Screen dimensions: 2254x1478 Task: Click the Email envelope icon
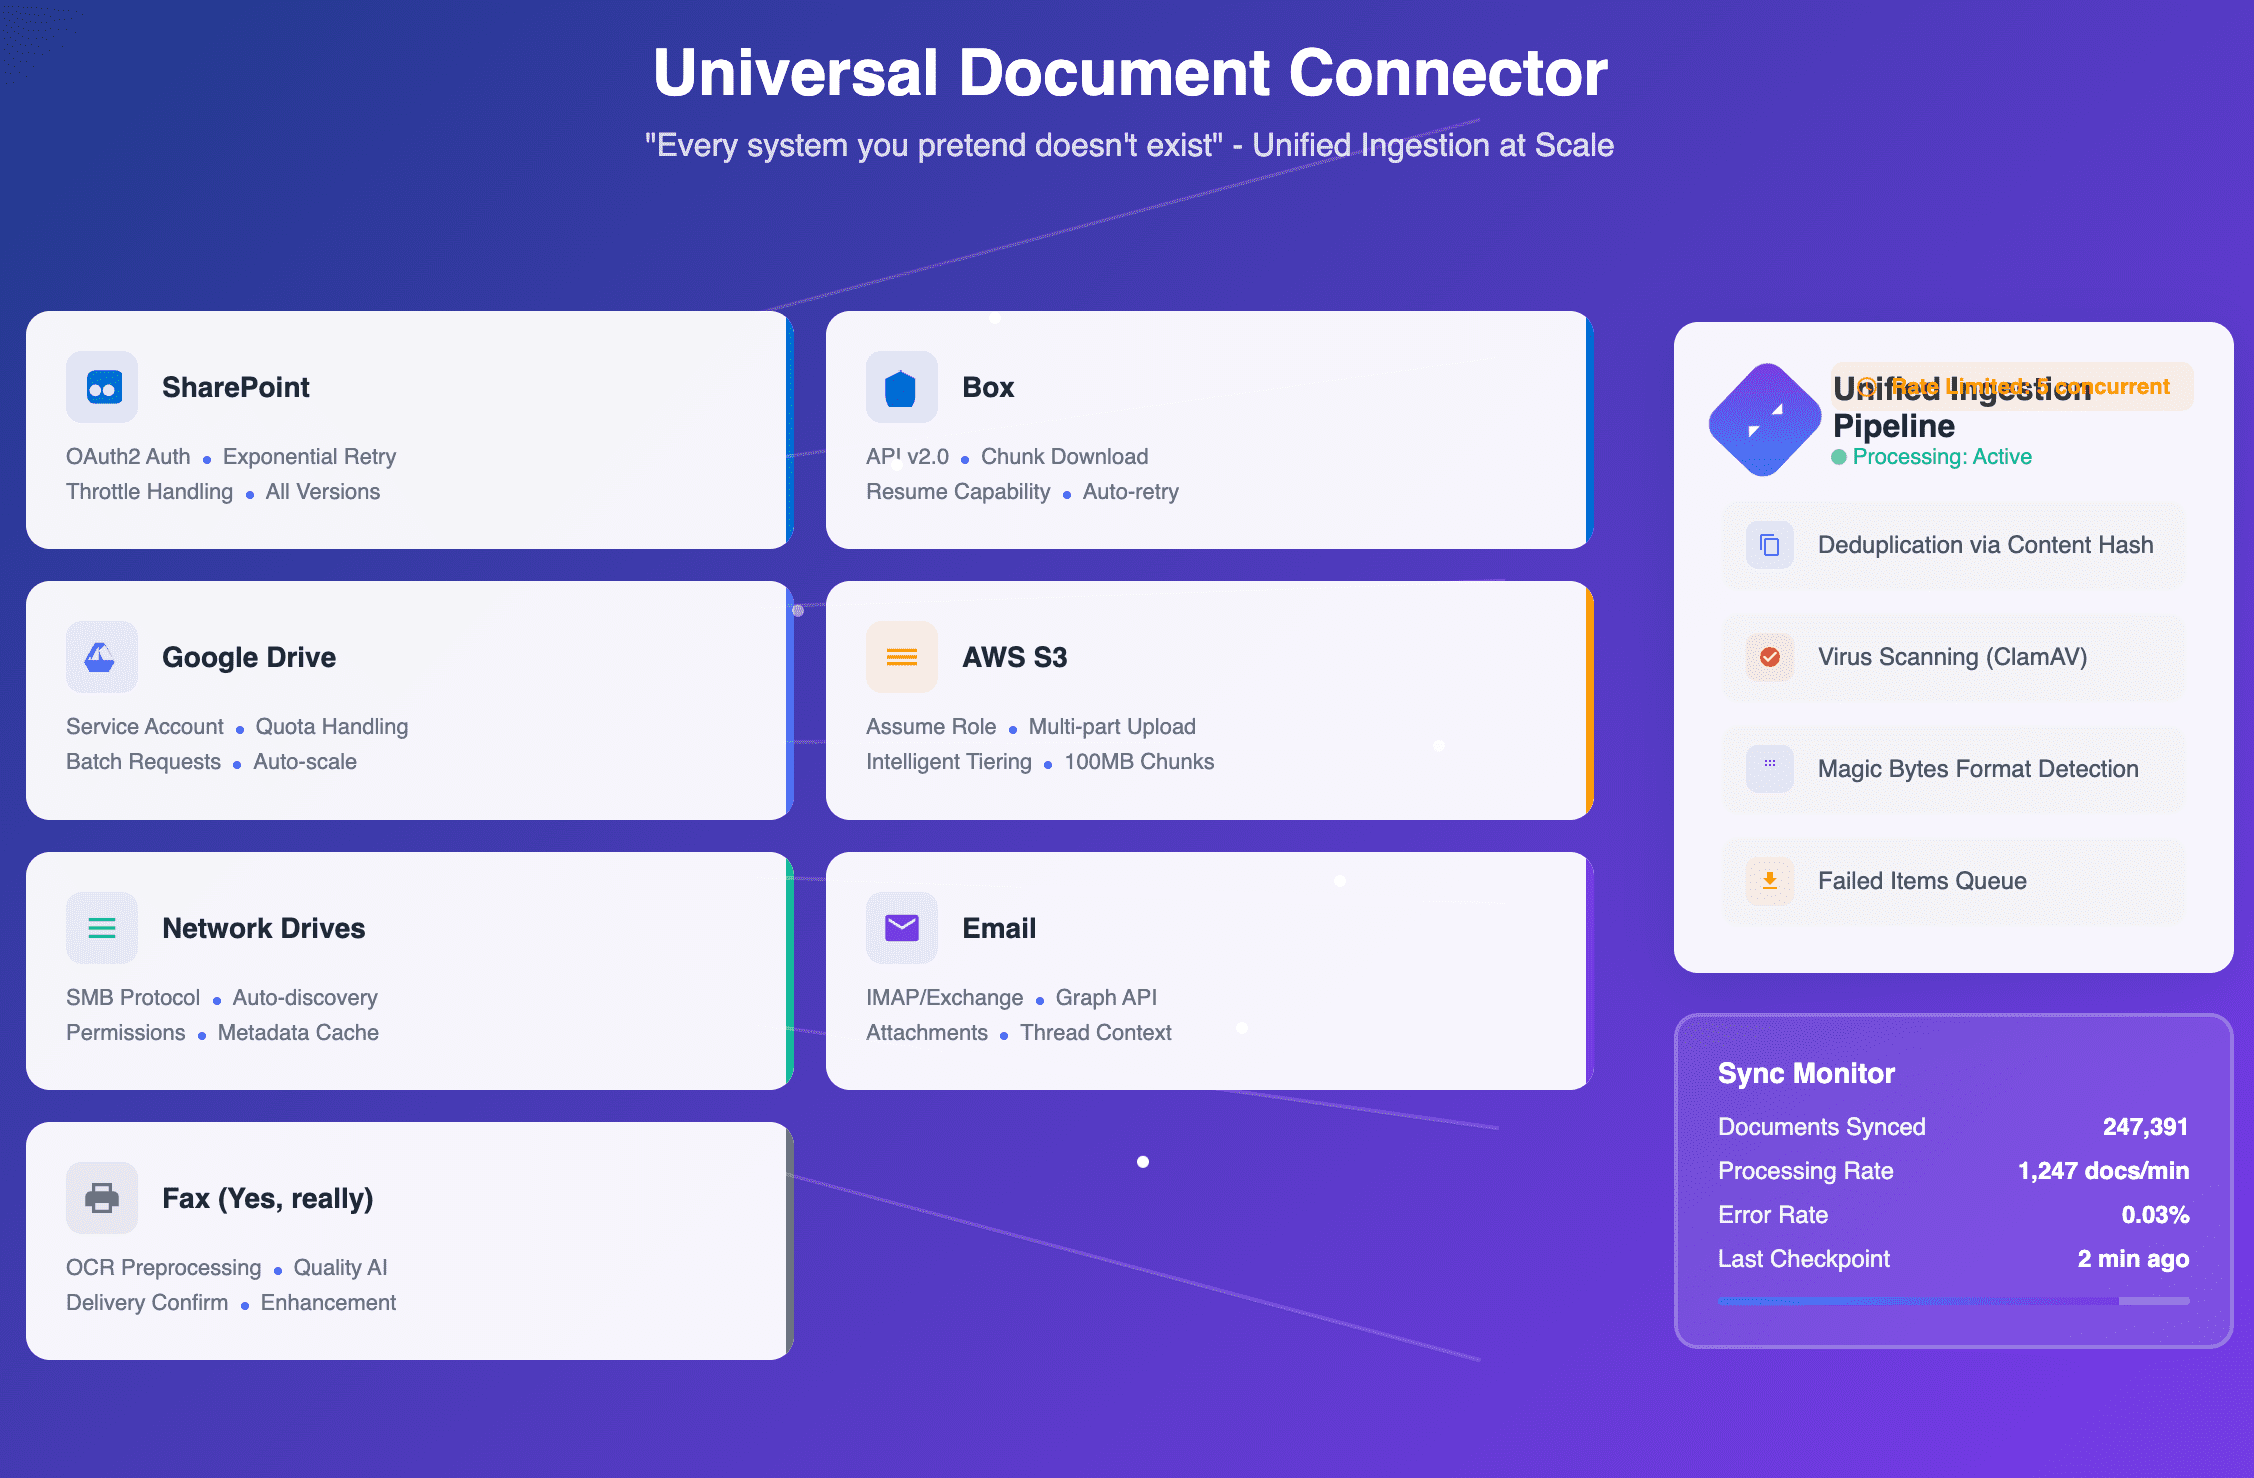coord(901,928)
